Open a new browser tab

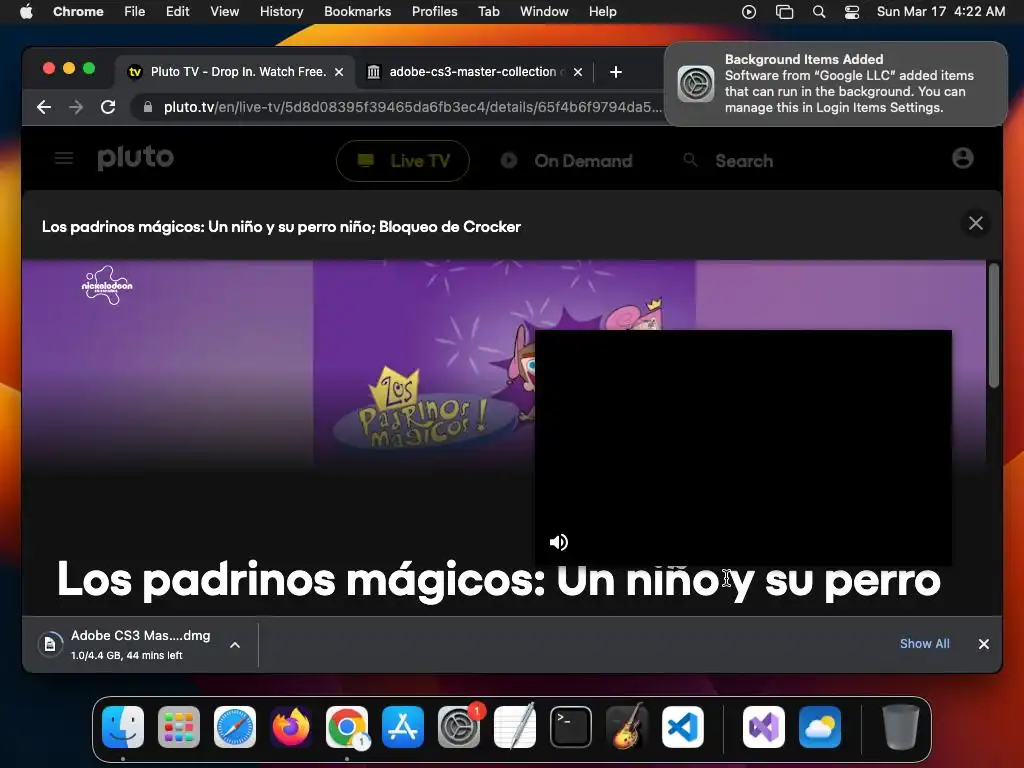(615, 72)
